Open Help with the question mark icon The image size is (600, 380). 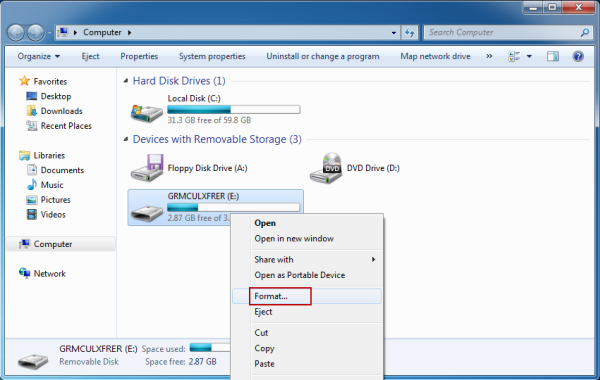point(578,56)
